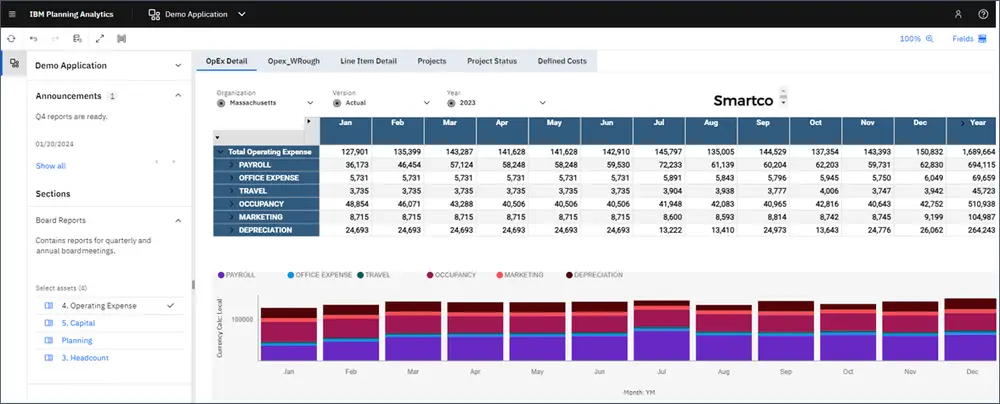Screen dimensions: 1000x404
Task: Switch to the Projects tab
Action: (432, 61)
